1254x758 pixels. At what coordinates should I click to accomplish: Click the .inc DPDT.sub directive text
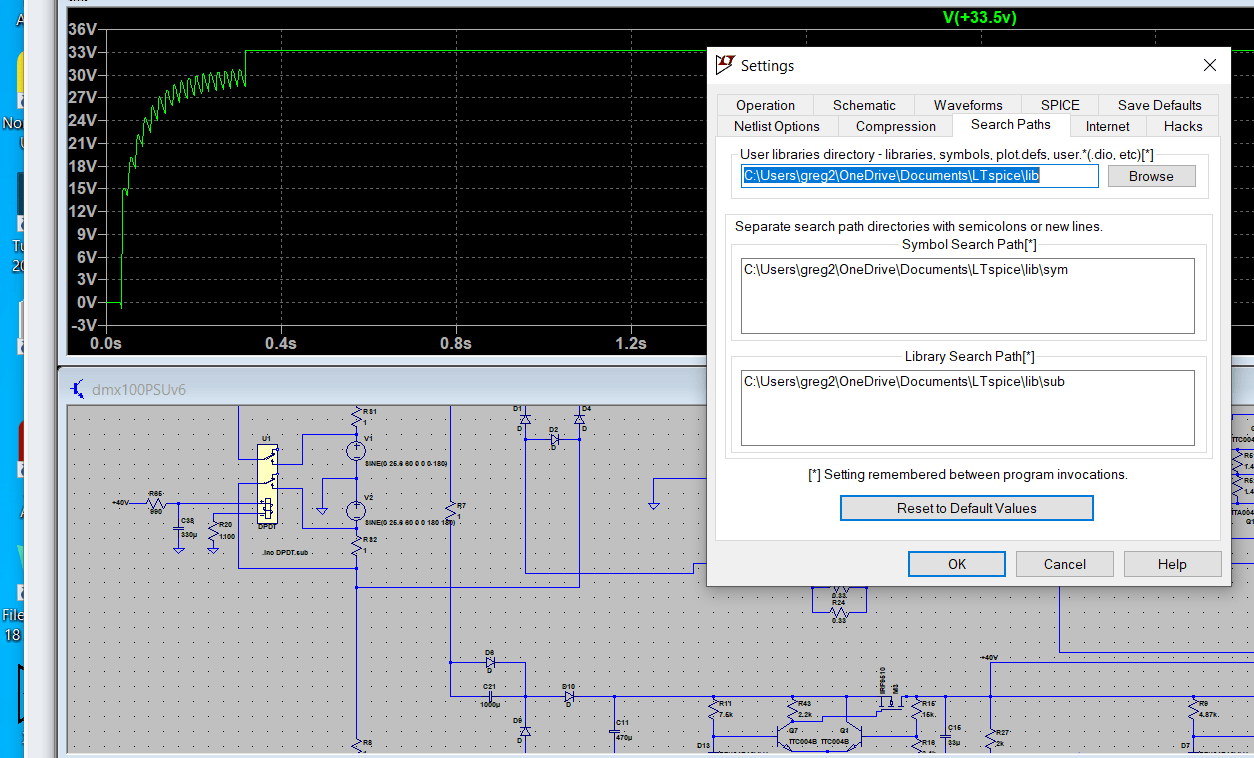coord(284,551)
